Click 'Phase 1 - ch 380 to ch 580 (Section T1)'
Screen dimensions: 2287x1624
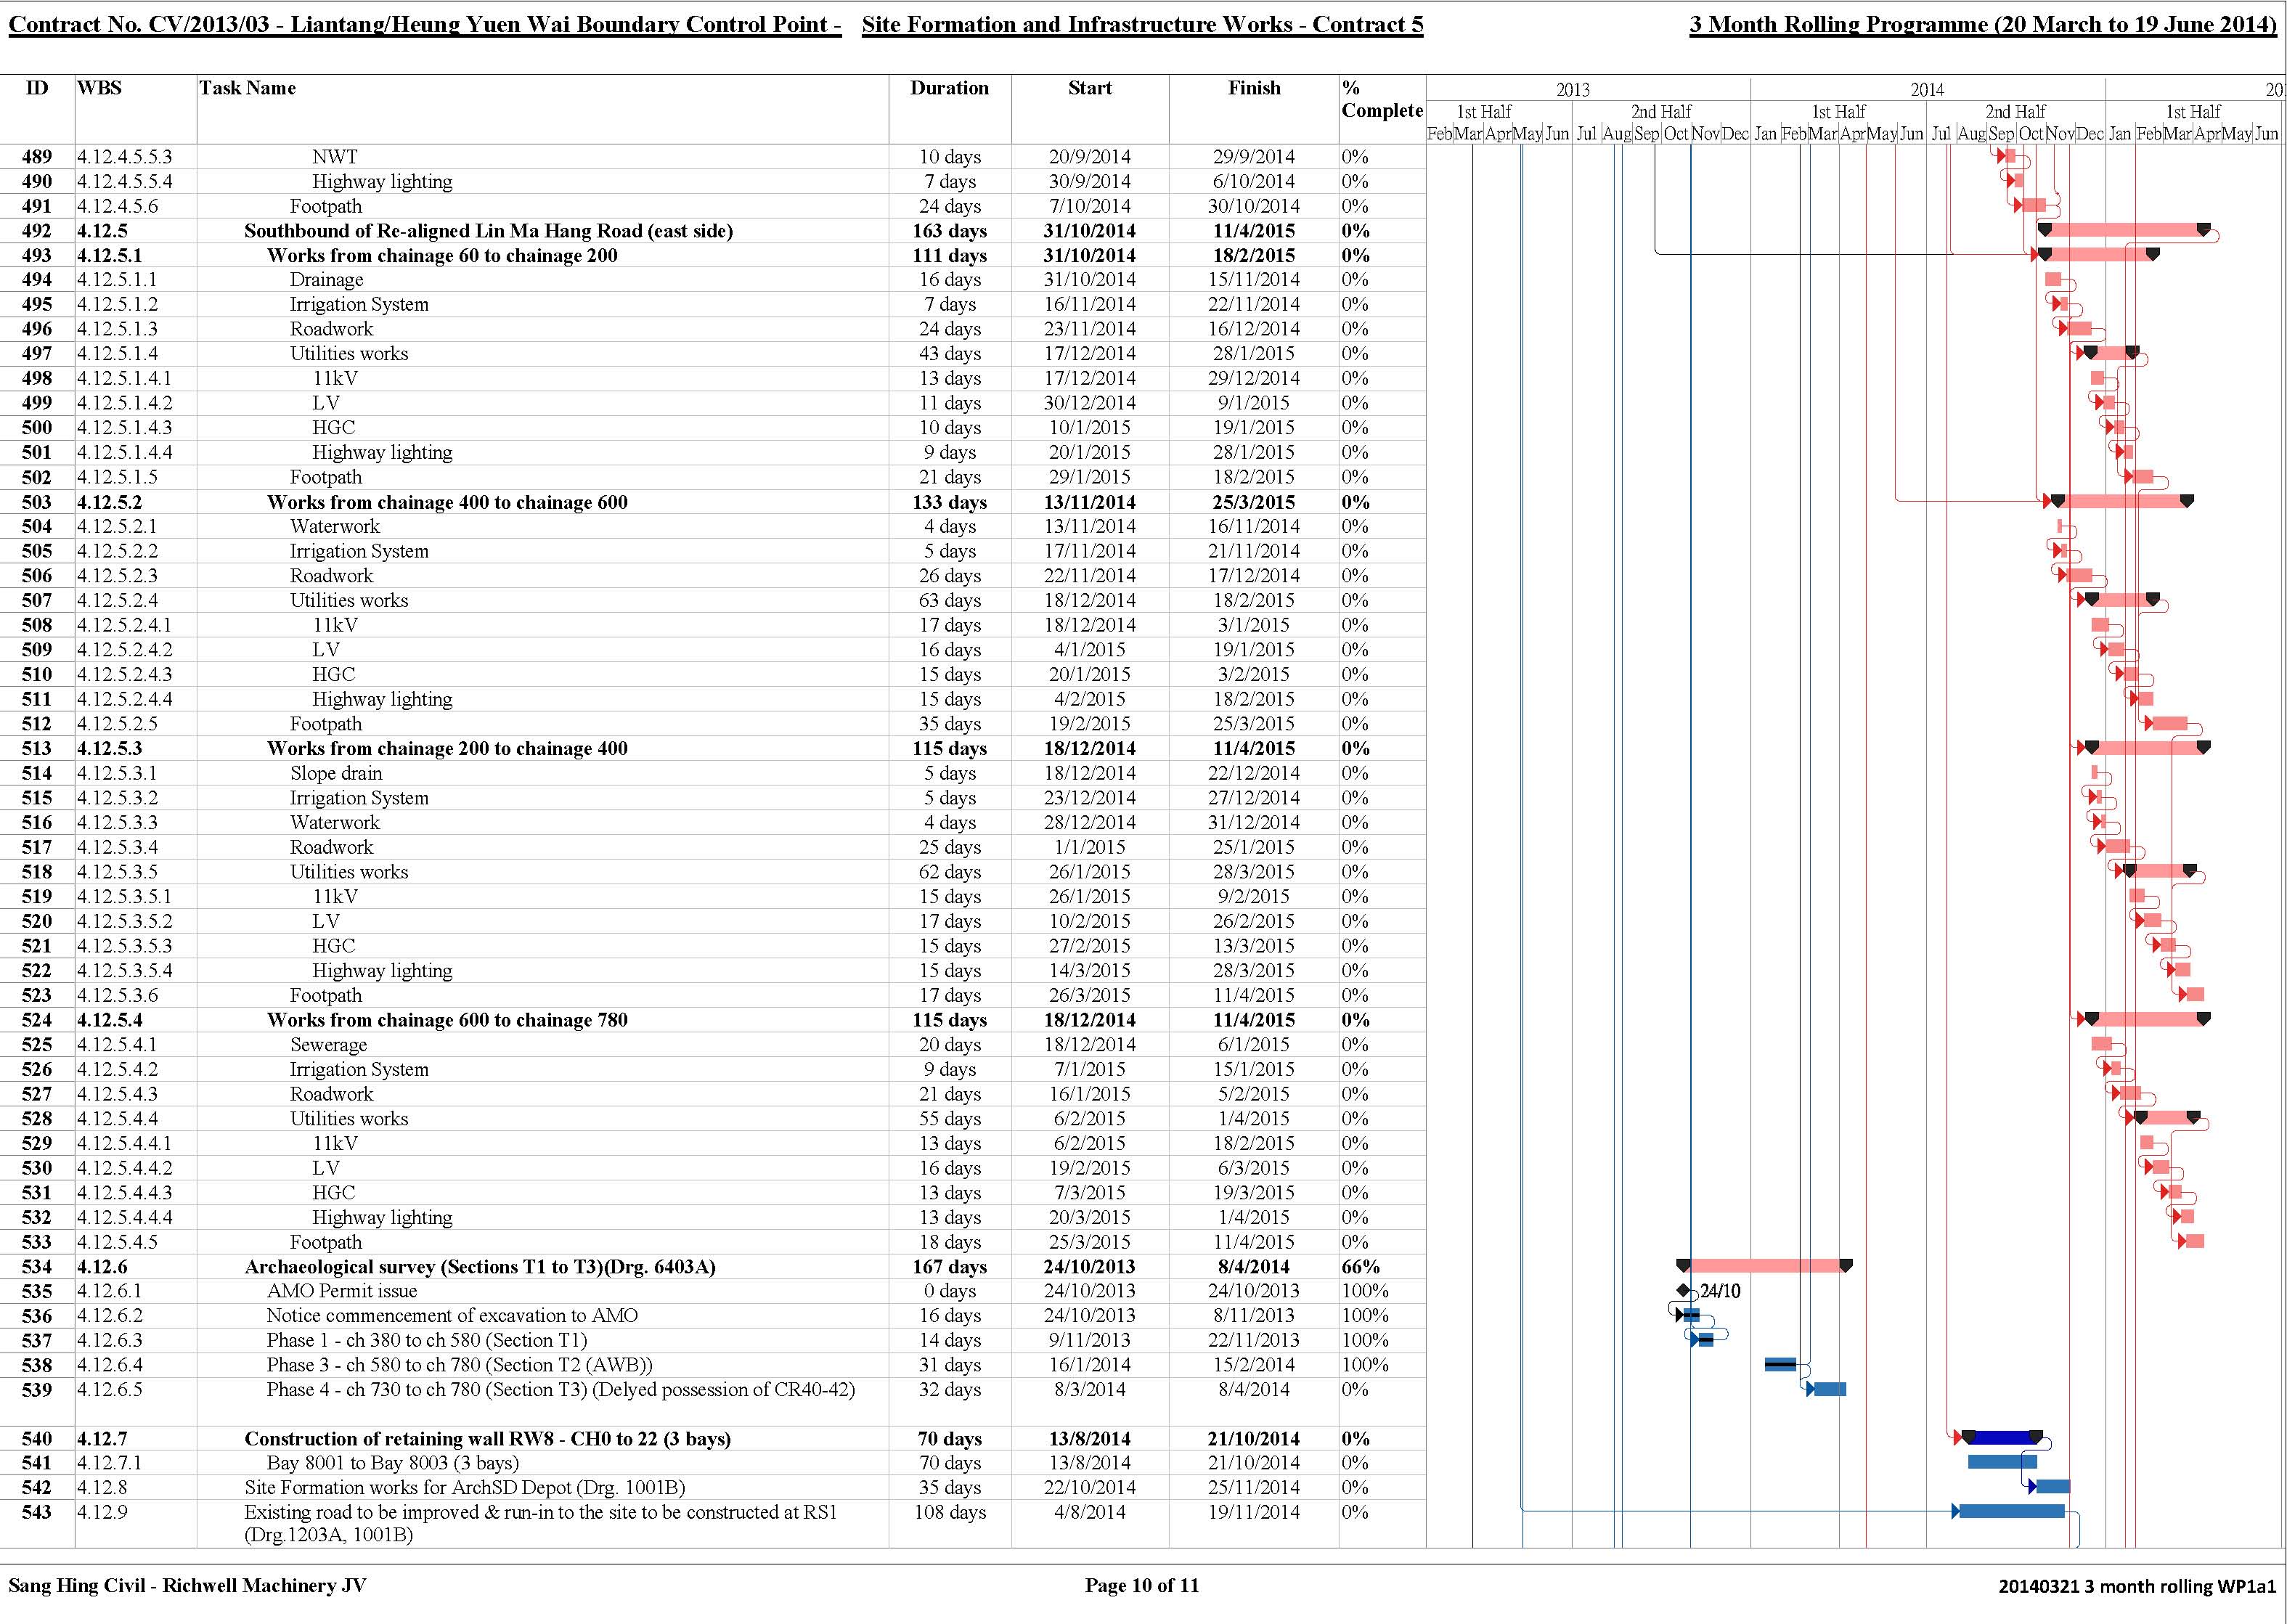point(427,1340)
